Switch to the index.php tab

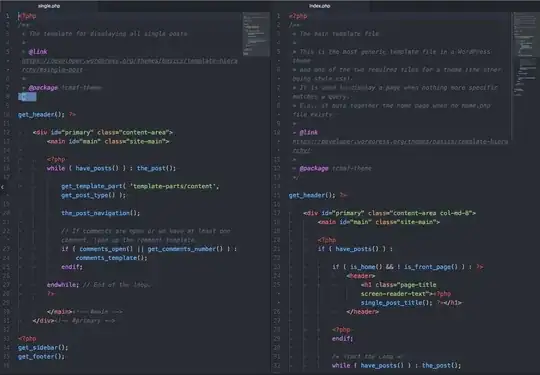[x=320, y=6]
